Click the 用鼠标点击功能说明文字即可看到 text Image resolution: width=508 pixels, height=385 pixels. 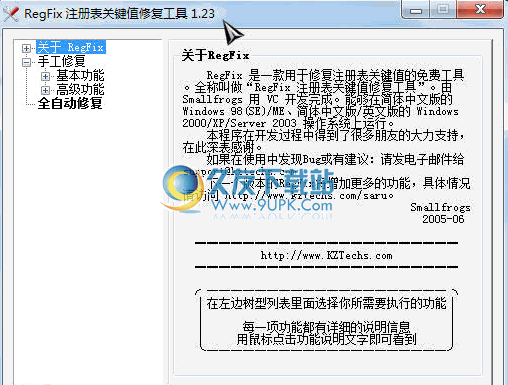coord(326,340)
